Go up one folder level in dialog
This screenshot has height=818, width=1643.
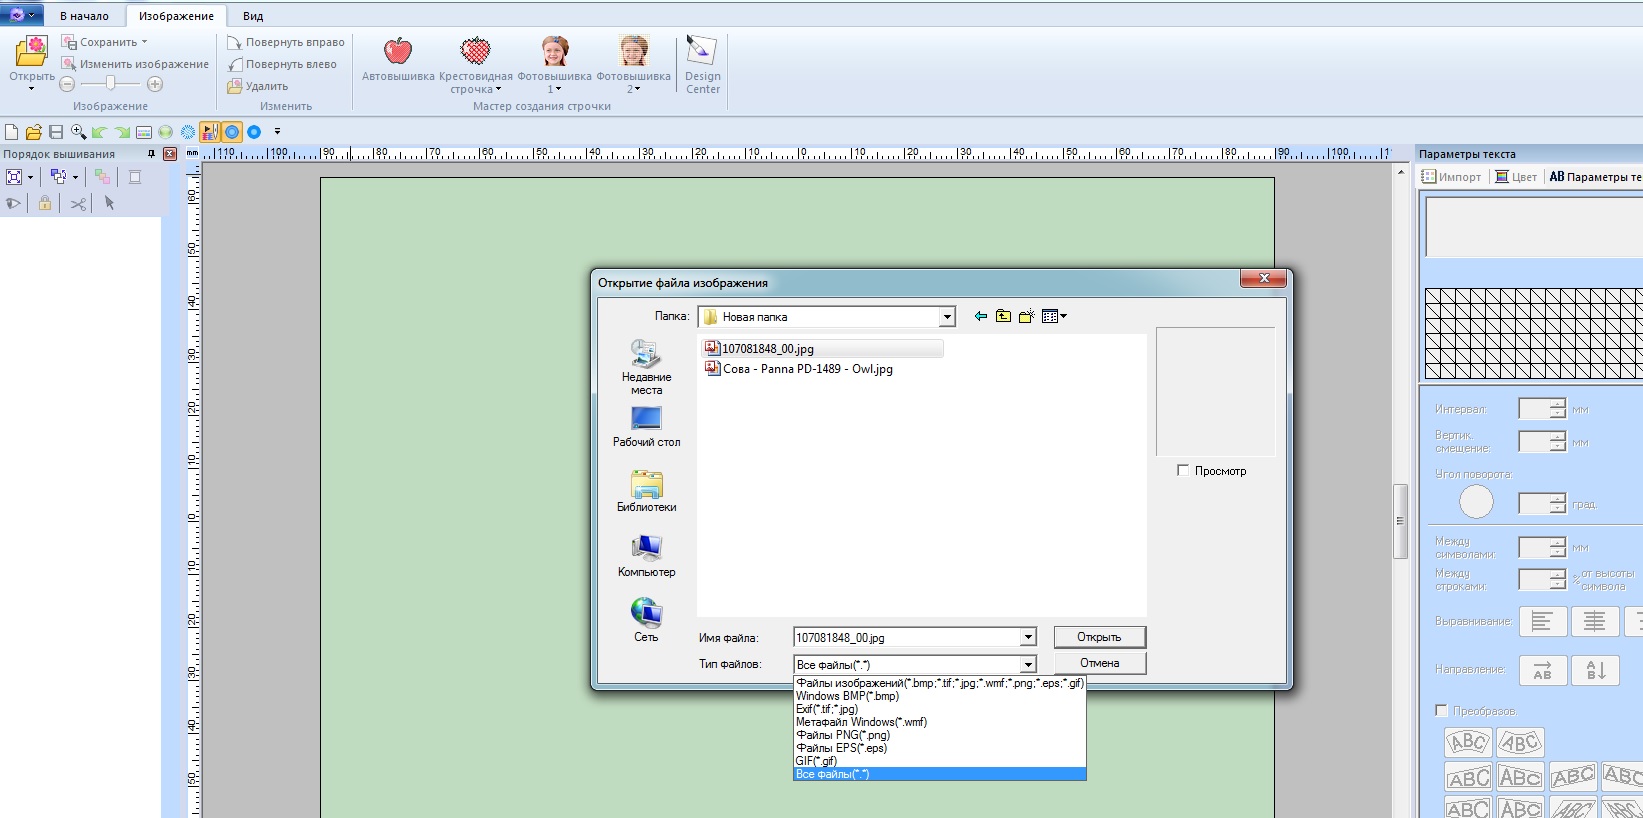[1003, 317]
